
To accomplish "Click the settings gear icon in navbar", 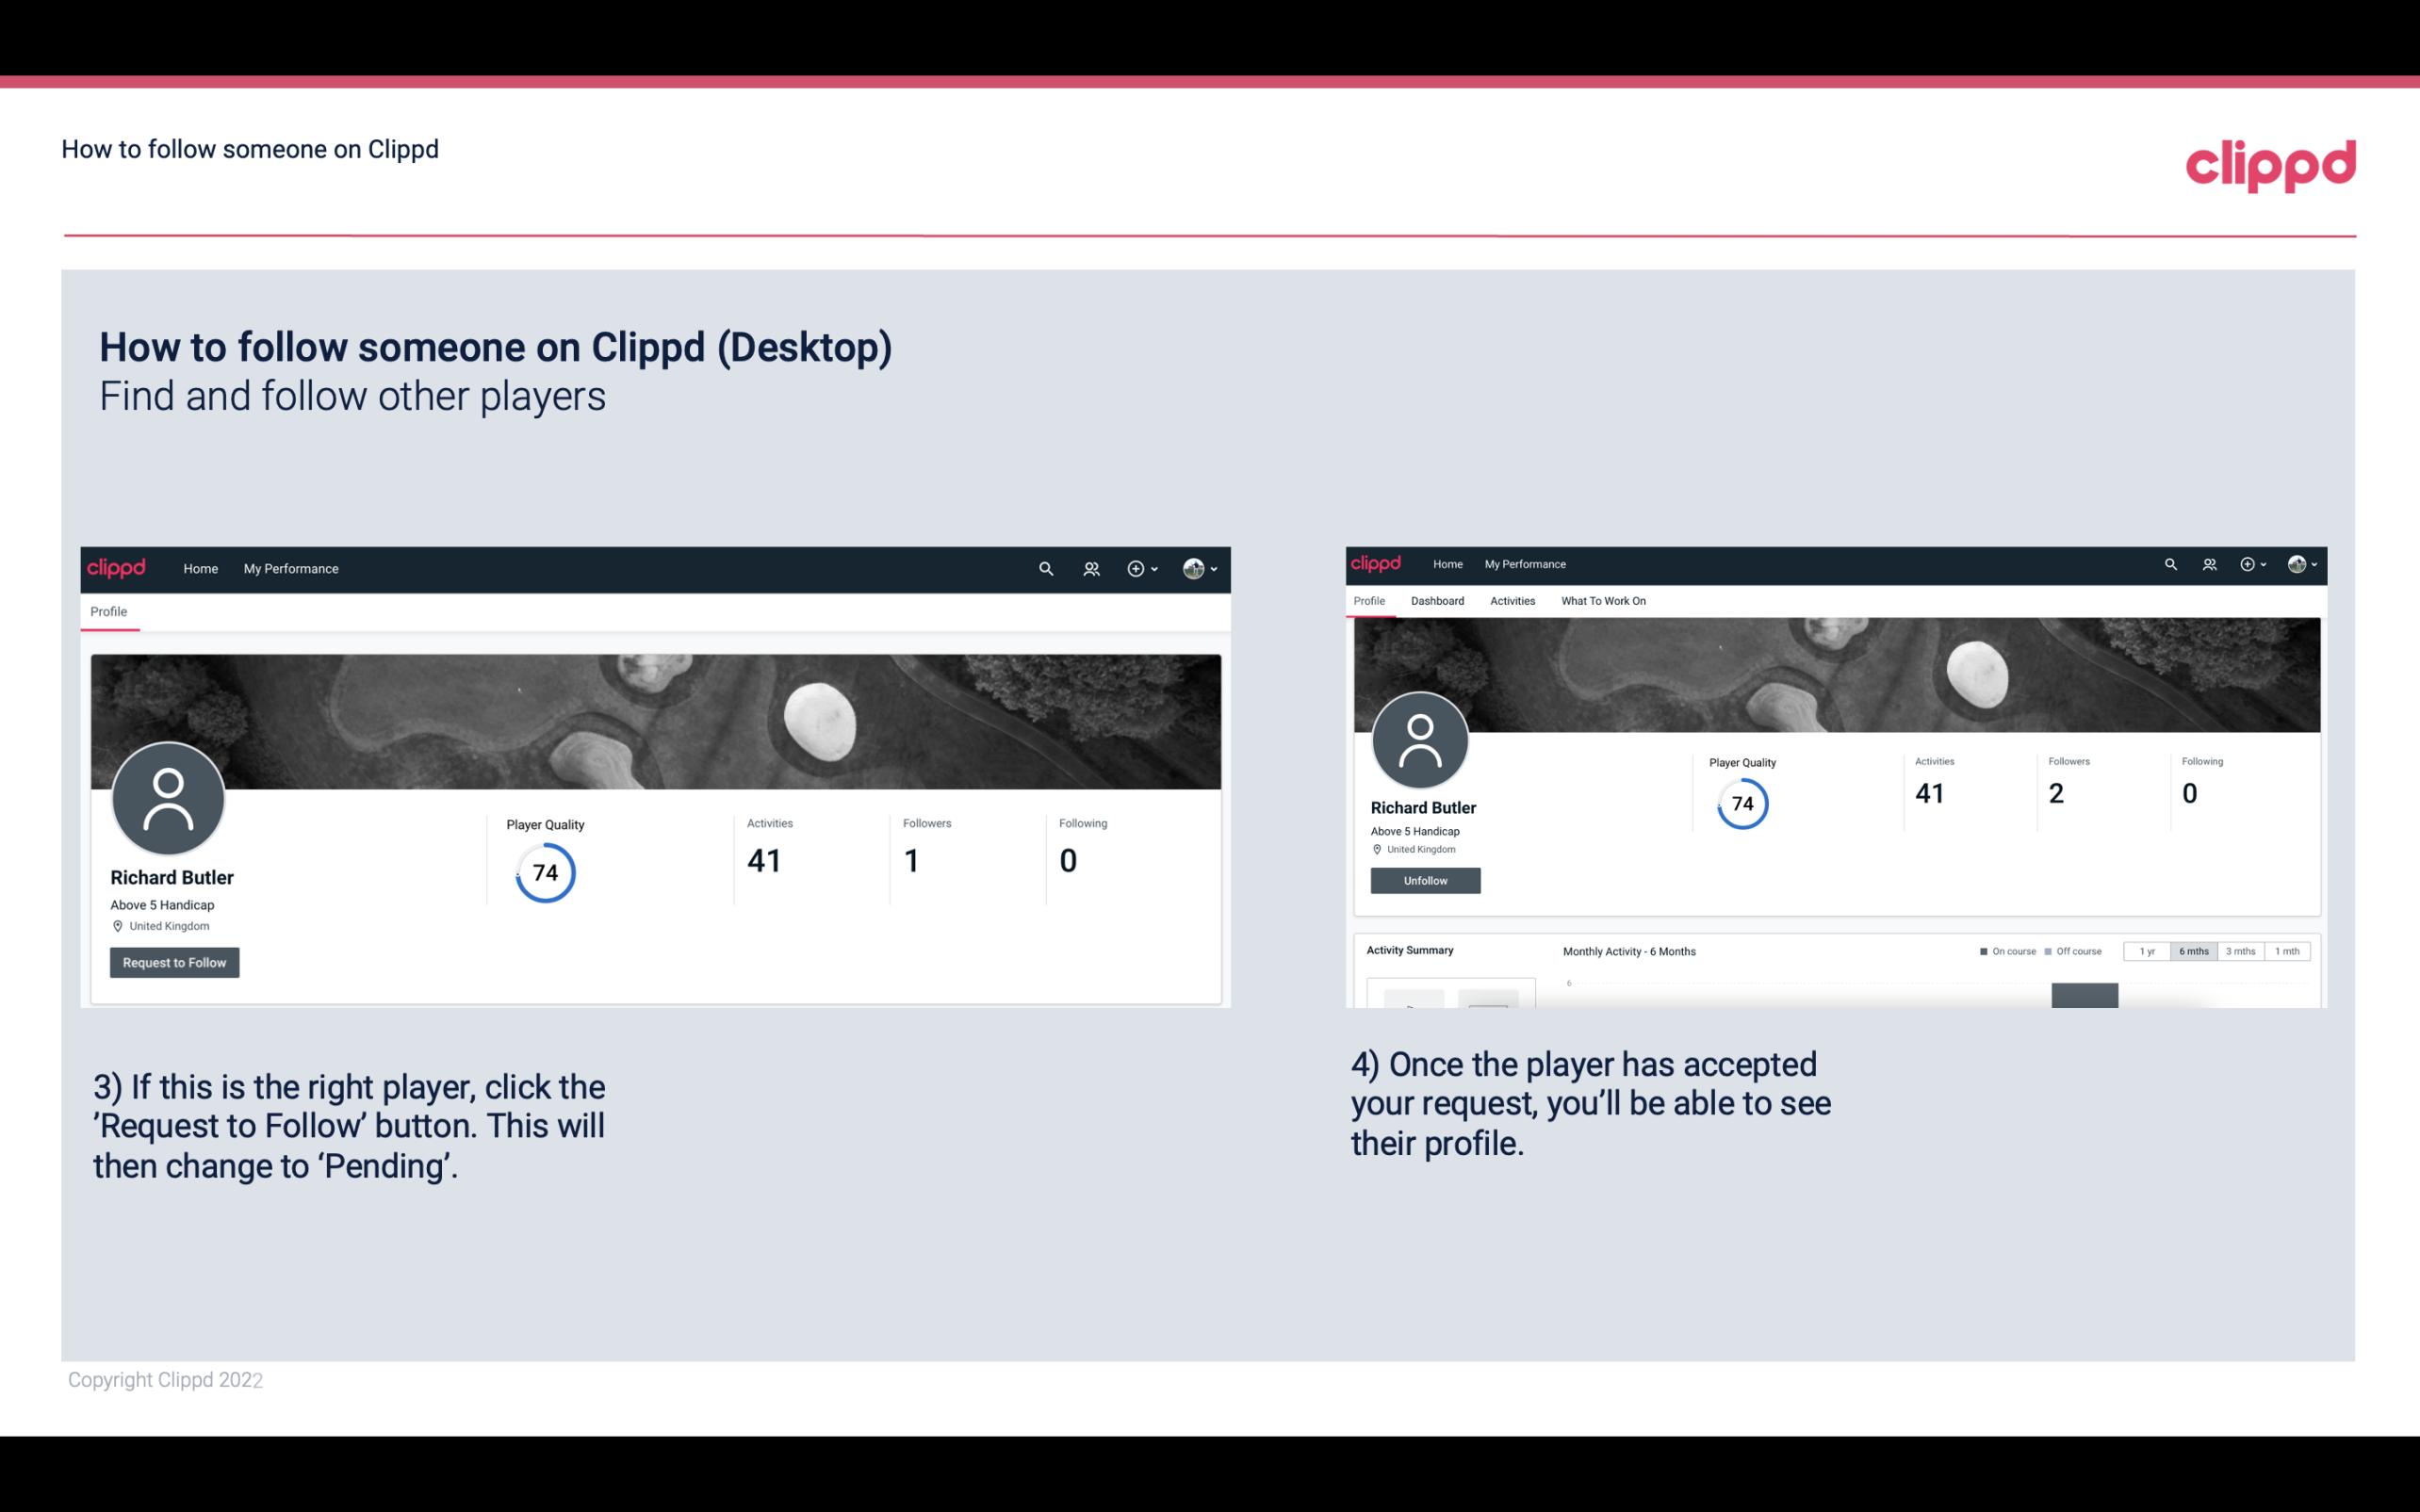I will [1135, 568].
